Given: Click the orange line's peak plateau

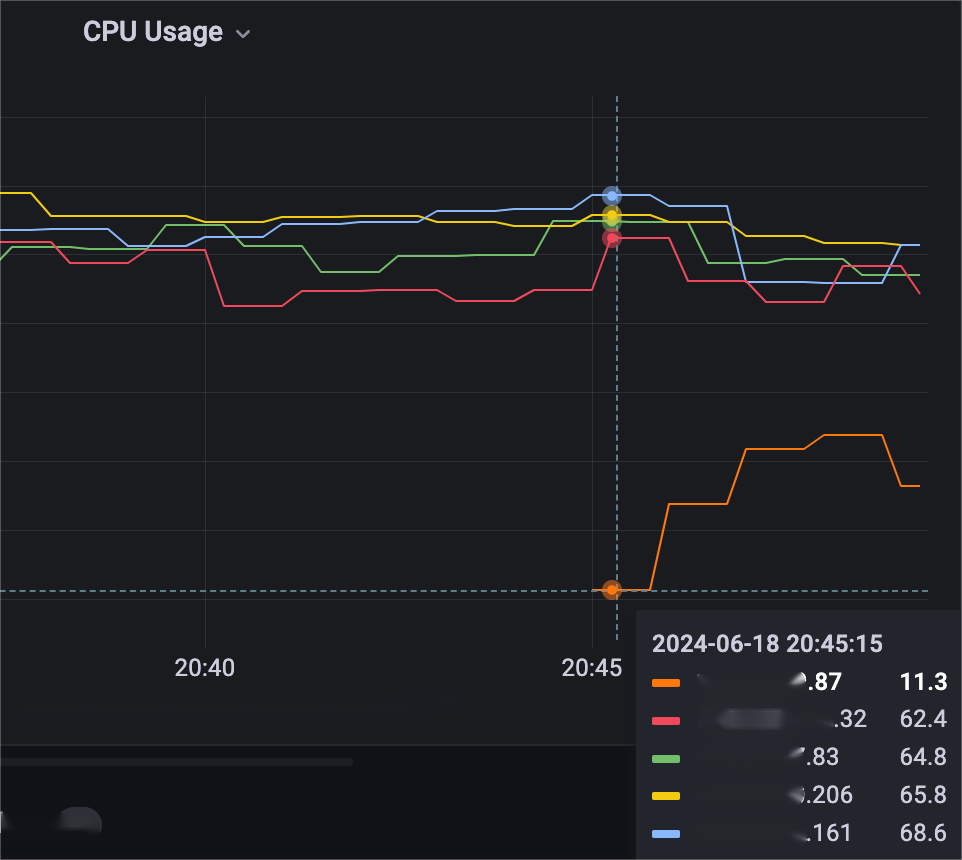Looking at the screenshot, I should [x=853, y=435].
